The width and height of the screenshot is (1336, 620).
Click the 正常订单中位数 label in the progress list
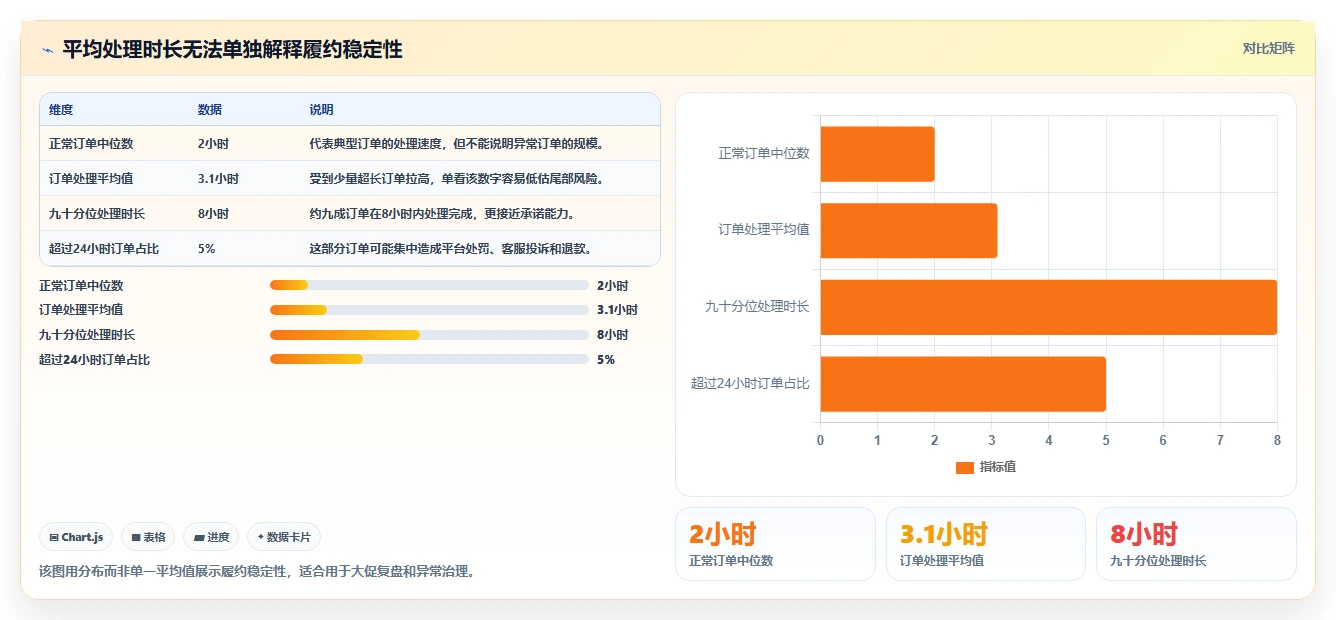81,286
